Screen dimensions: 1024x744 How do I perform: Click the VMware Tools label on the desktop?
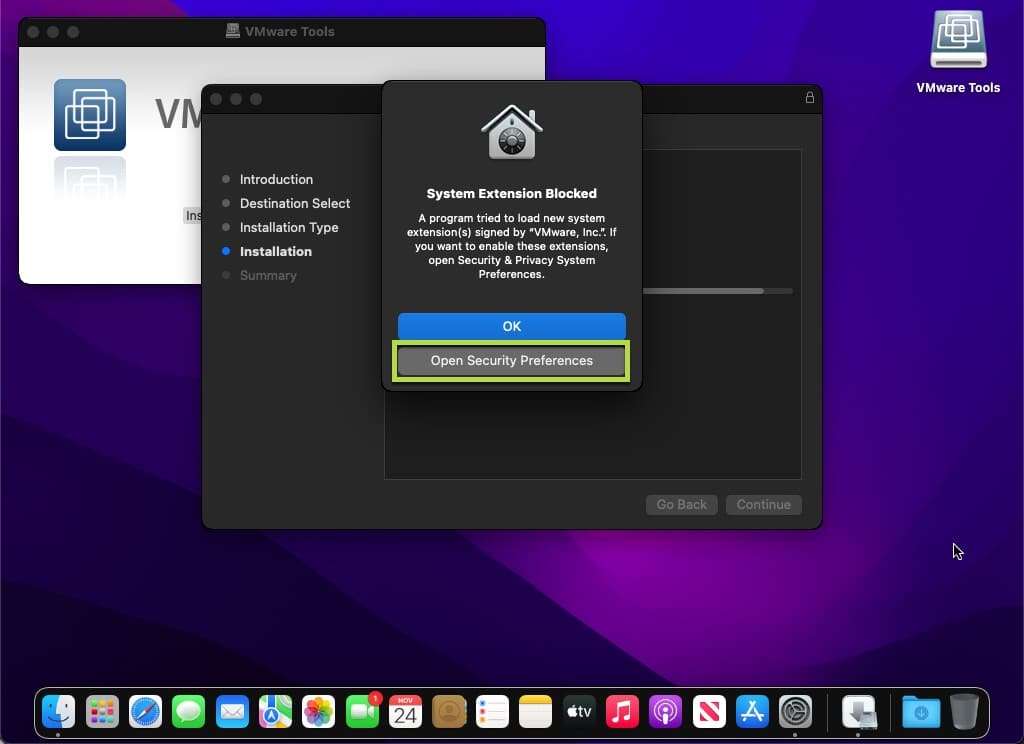pos(958,88)
